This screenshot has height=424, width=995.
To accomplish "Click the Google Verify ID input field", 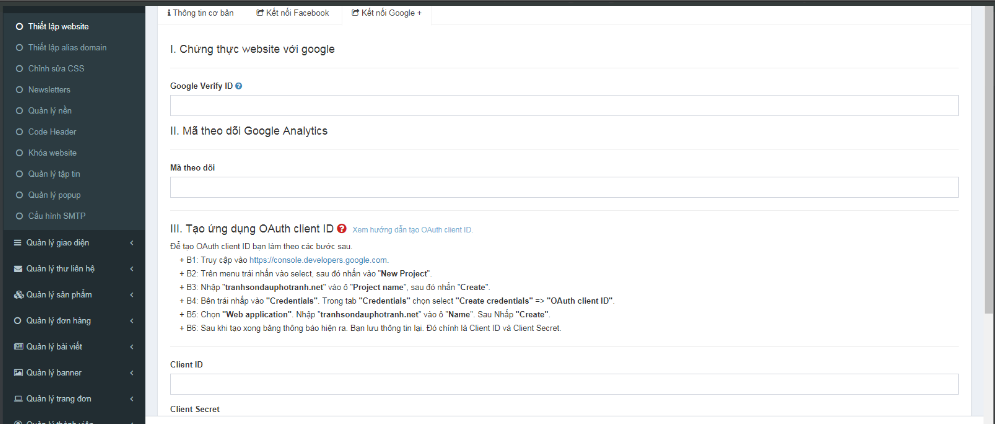I will pyautogui.click(x=563, y=105).
